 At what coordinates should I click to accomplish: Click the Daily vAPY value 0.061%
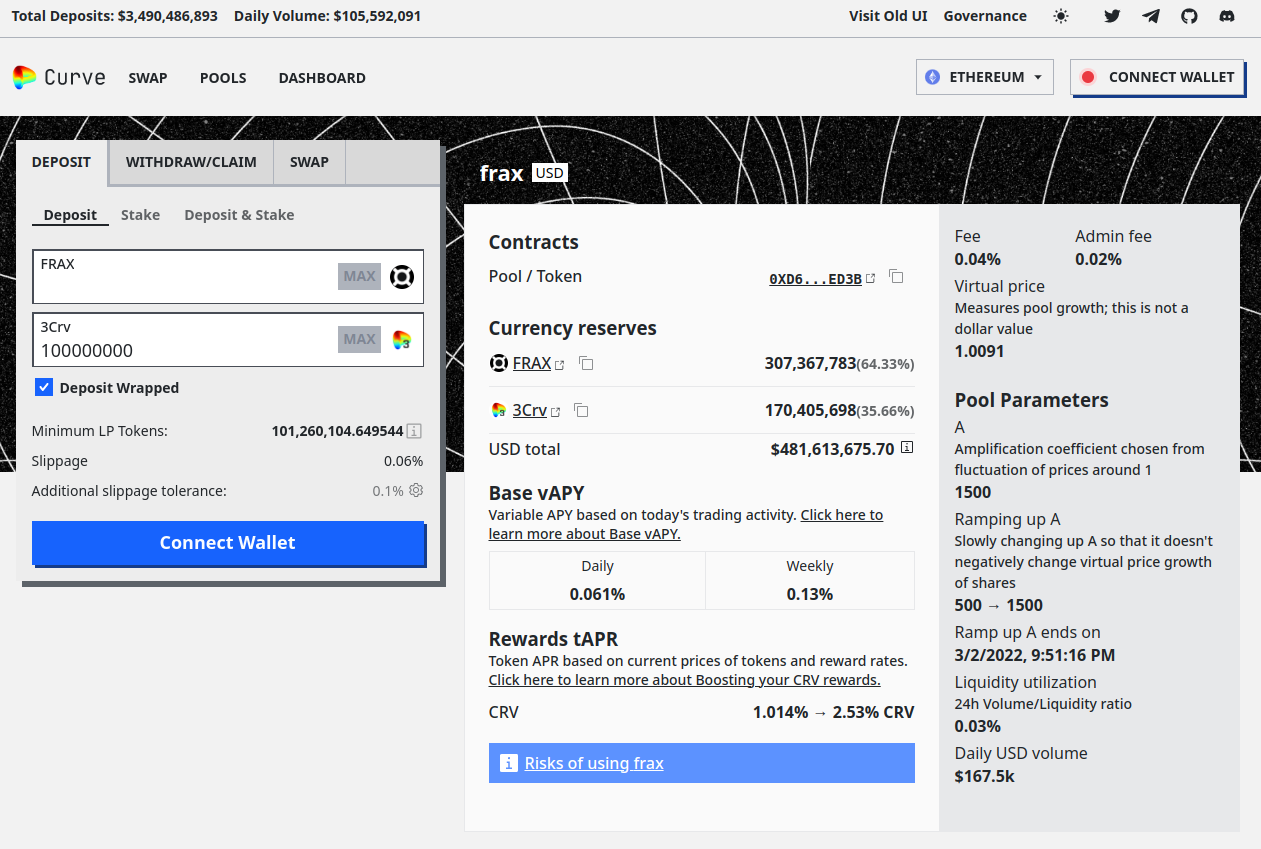tap(597, 594)
